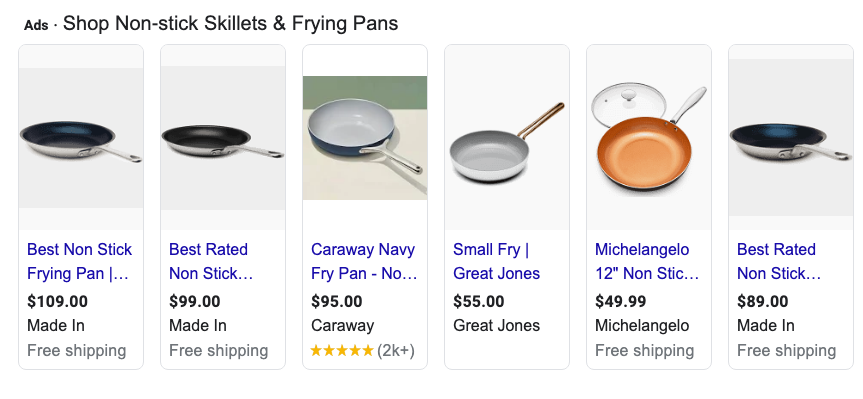Viewport: 863px width, 399px height.
Task: Open the Caraway Navy Fry Pan link
Action: point(364,261)
